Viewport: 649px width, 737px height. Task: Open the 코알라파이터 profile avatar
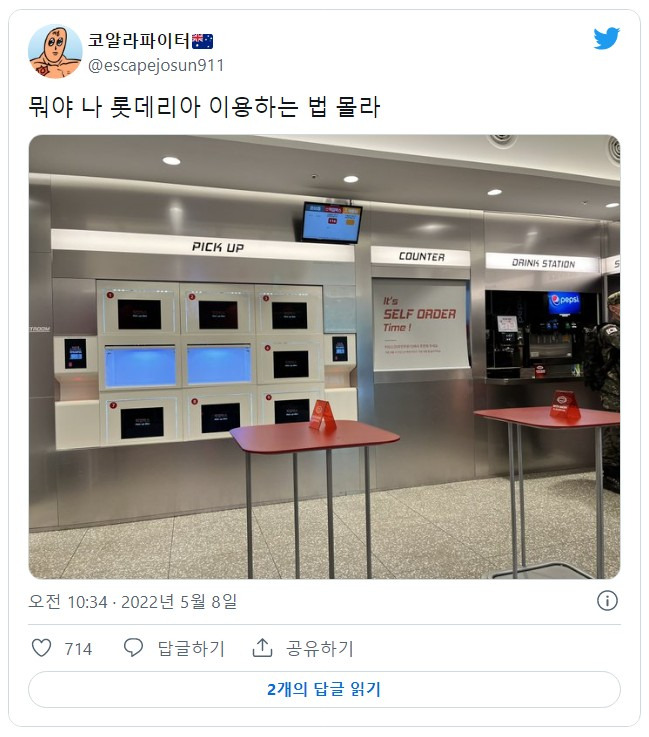(x=55, y=52)
